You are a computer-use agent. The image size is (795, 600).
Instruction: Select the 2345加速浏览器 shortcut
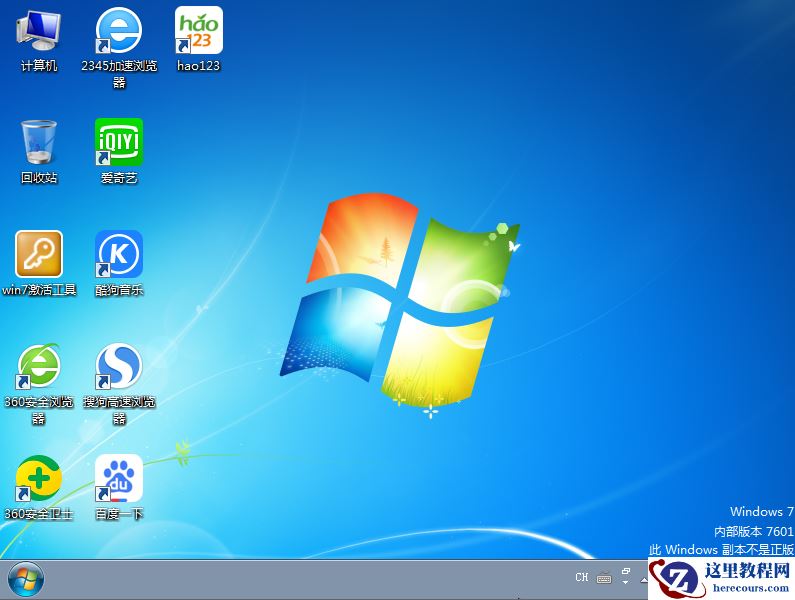coord(119,48)
